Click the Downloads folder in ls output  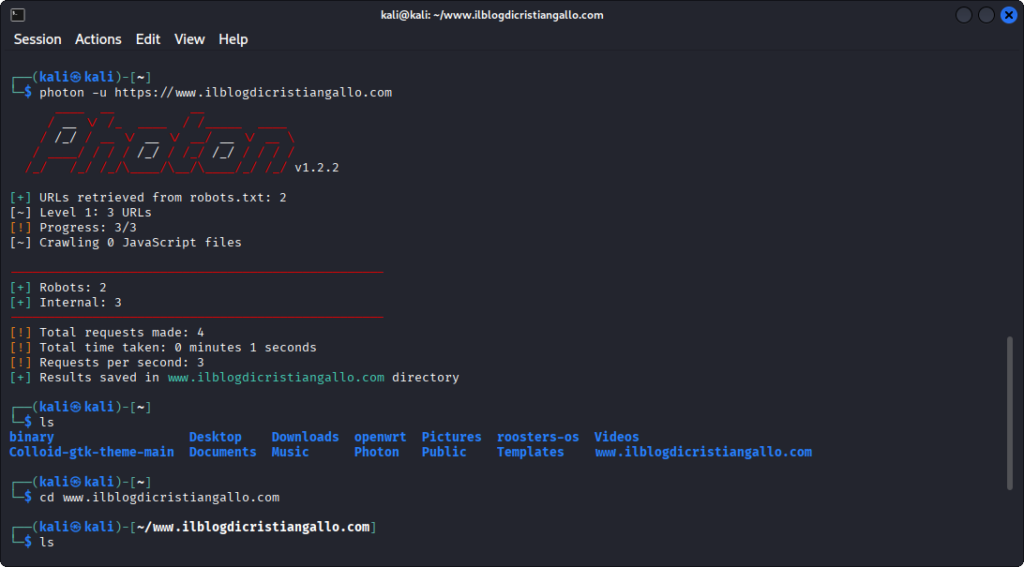click(305, 437)
